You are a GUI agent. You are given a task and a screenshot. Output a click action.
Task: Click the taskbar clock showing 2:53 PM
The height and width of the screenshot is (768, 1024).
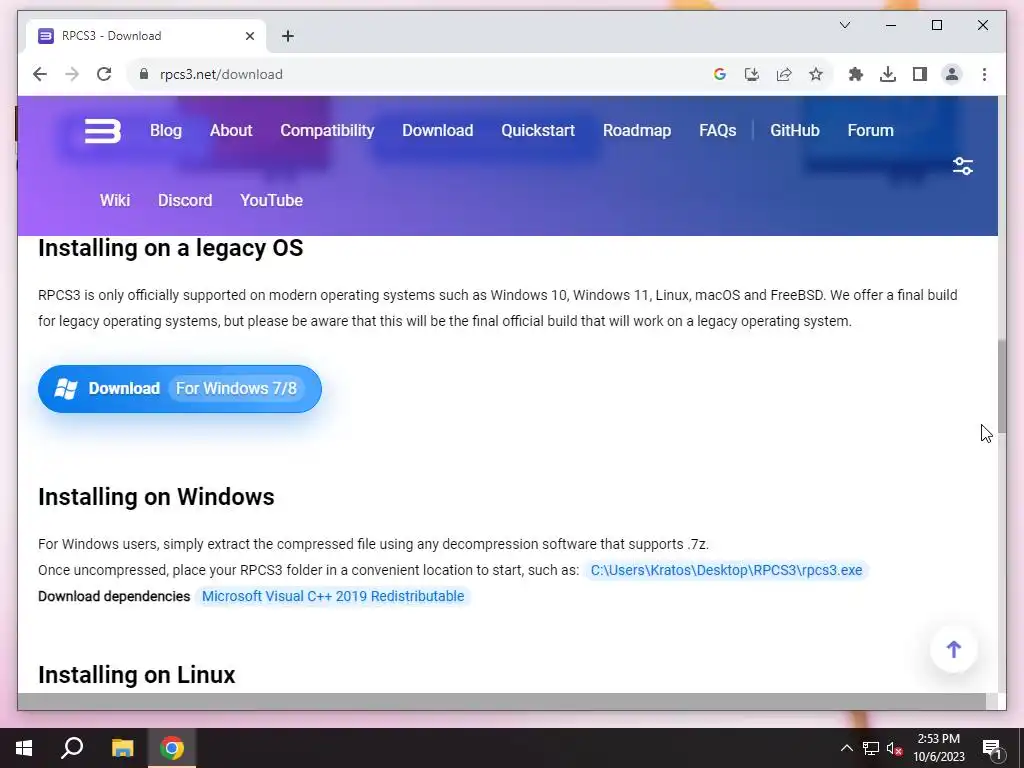pos(939,748)
